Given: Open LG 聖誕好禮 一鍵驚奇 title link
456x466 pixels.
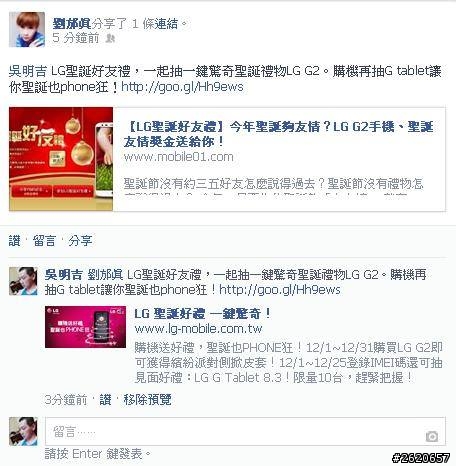Looking at the screenshot, I should (x=203, y=314).
